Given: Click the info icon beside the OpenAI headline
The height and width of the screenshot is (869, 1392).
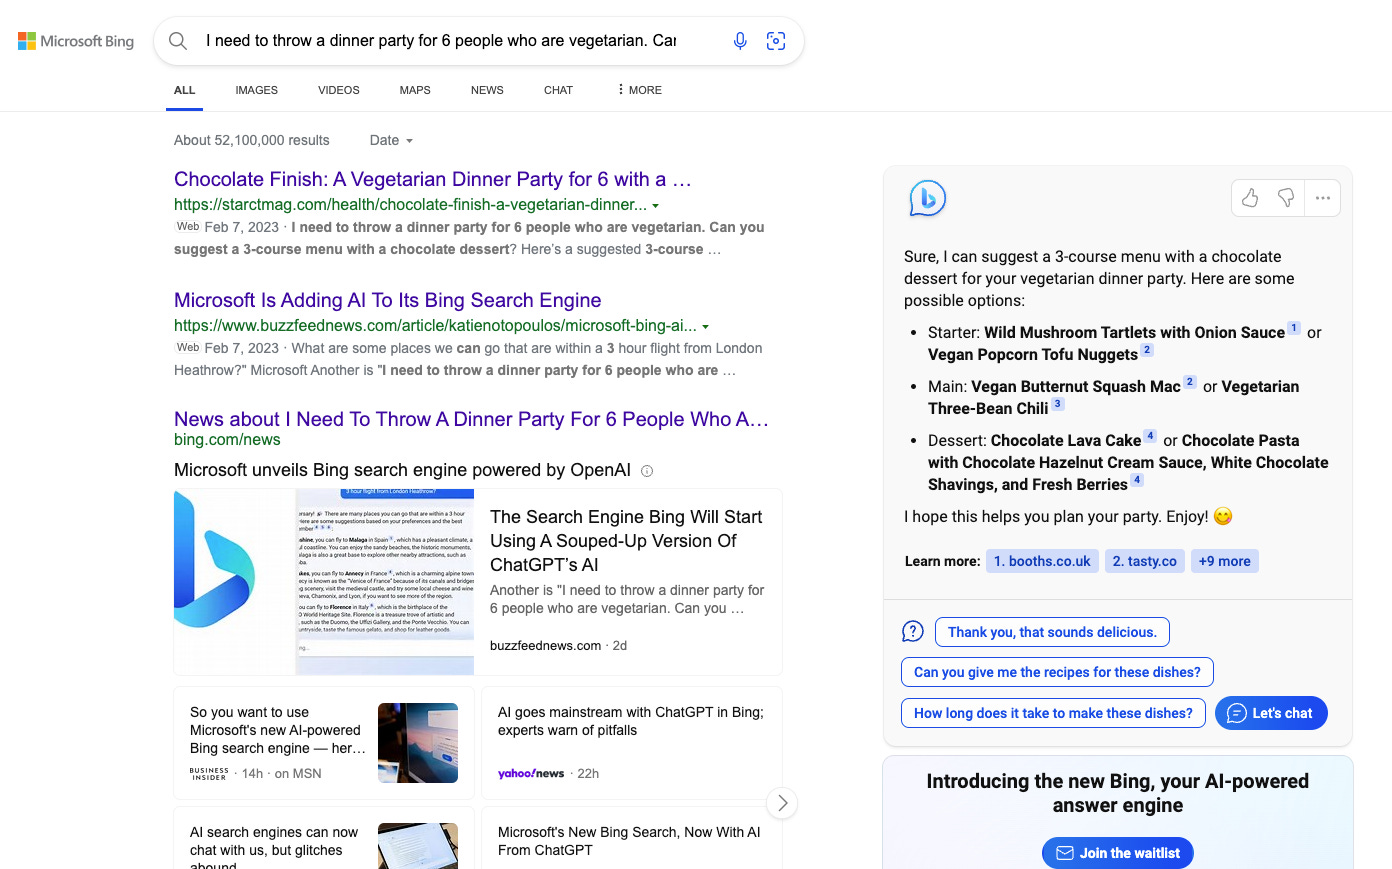Looking at the screenshot, I should pyautogui.click(x=647, y=471).
